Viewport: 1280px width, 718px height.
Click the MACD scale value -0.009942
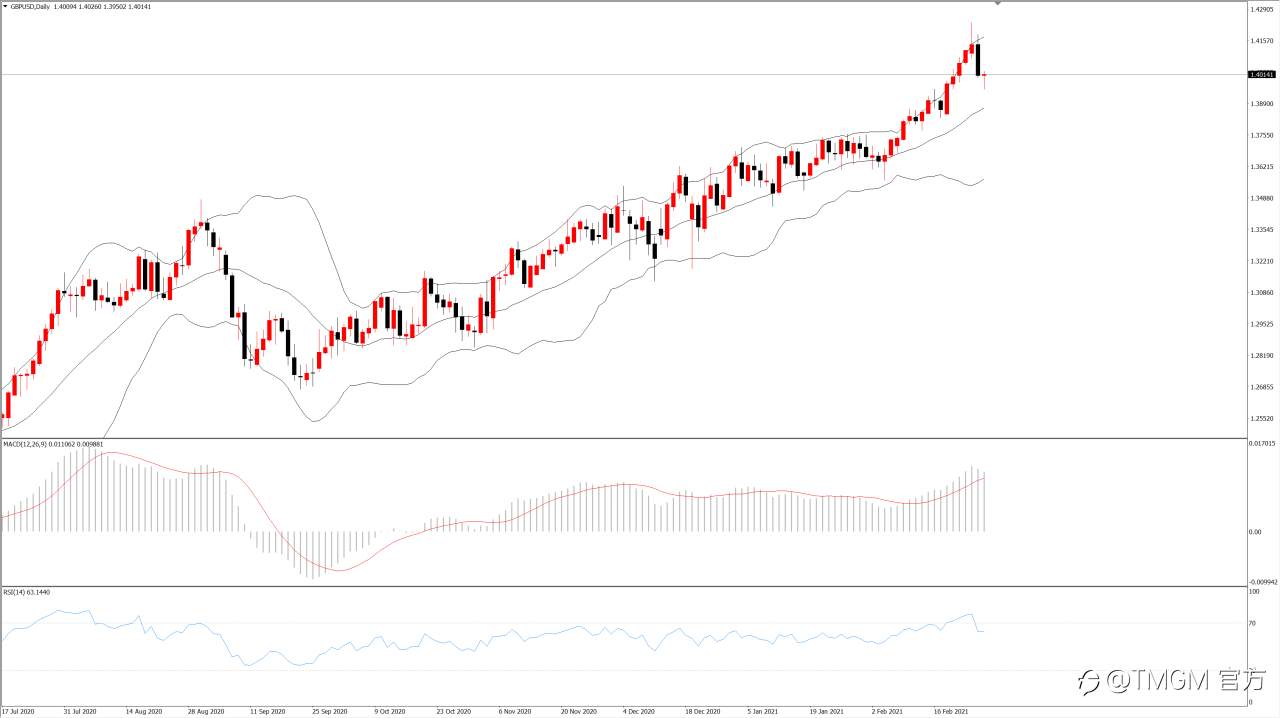pos(1264,581)
